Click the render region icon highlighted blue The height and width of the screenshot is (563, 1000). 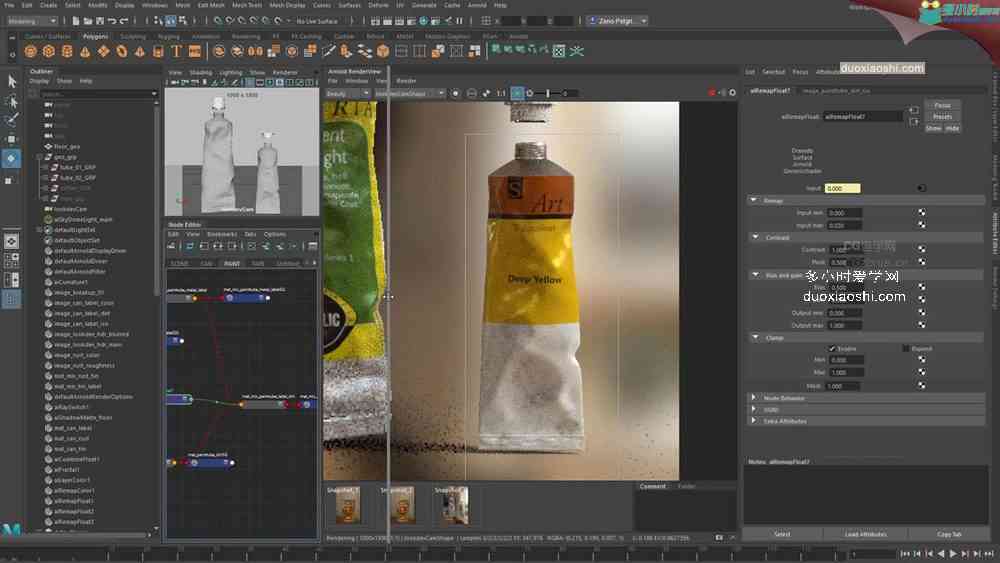click(x=517, y=94)
